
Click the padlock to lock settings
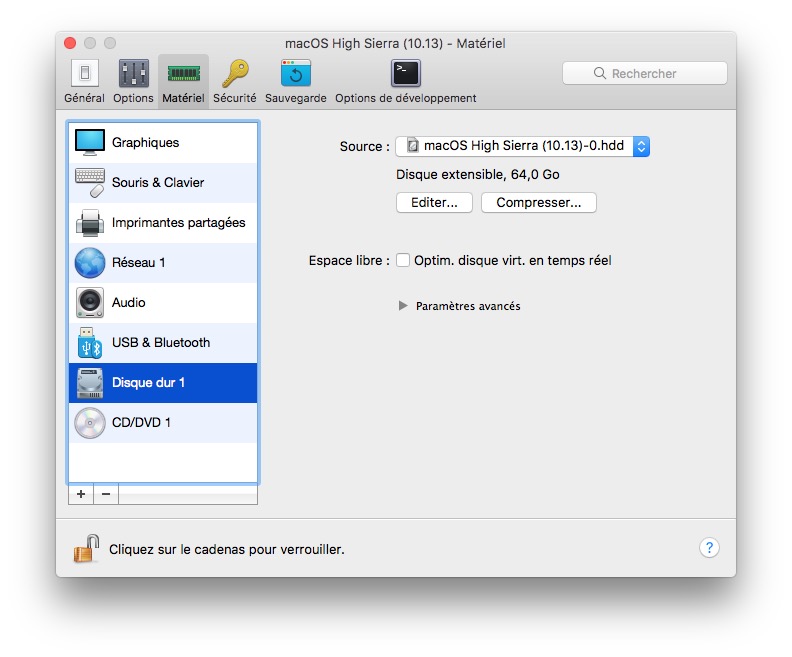coord(86,548)
